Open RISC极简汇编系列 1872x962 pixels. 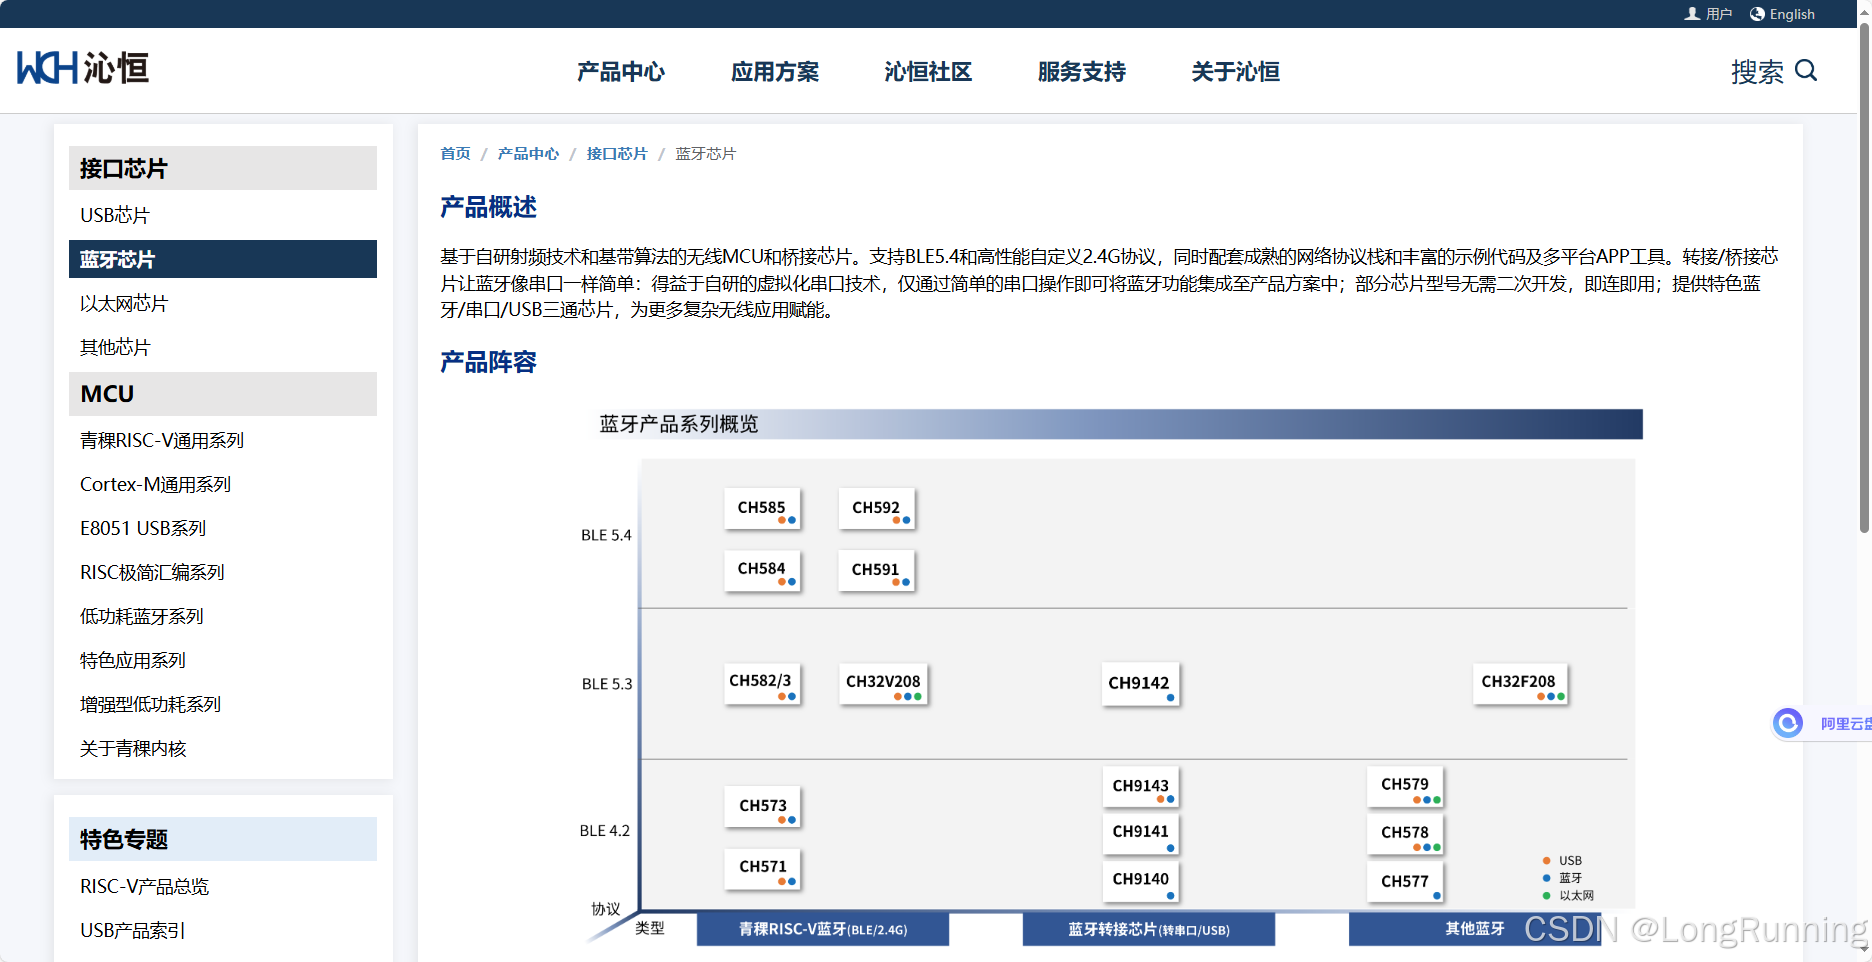(x=152, y=572)
